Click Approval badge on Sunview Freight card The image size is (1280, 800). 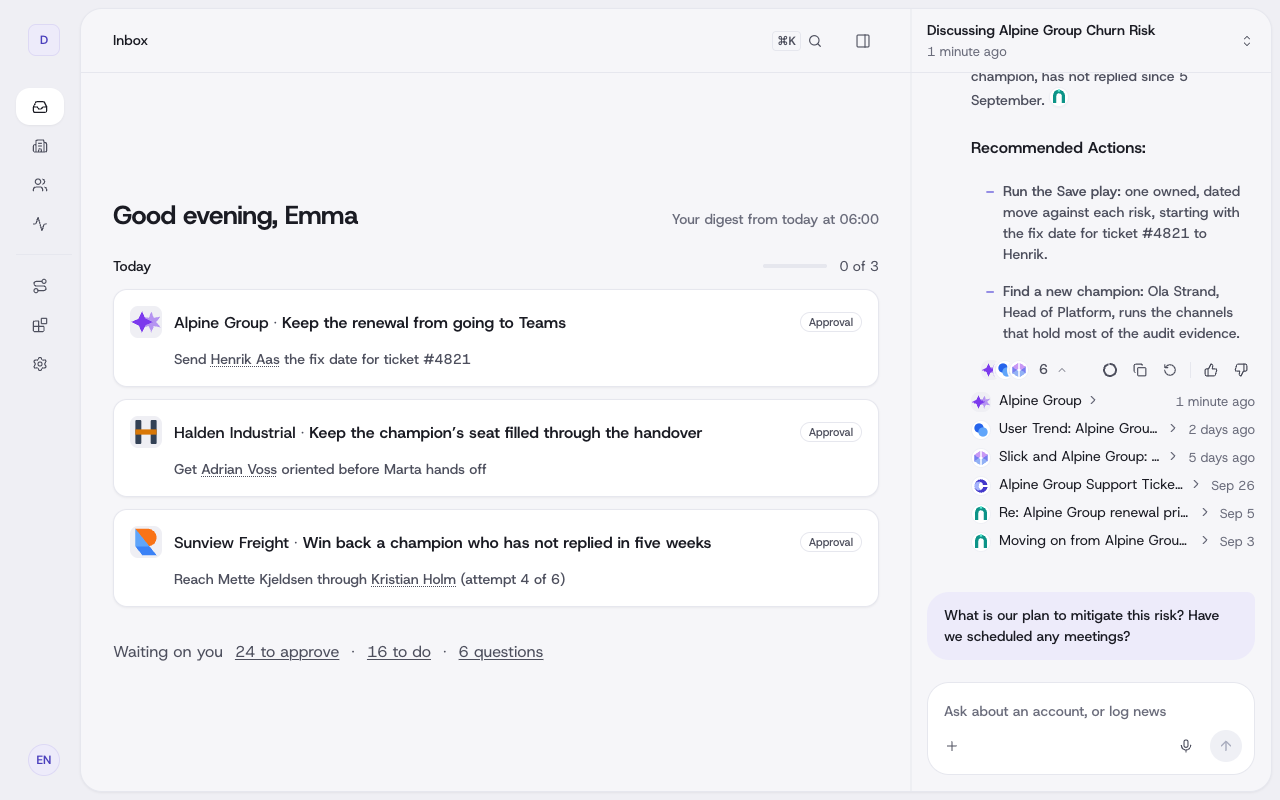(x=831, y=542)
